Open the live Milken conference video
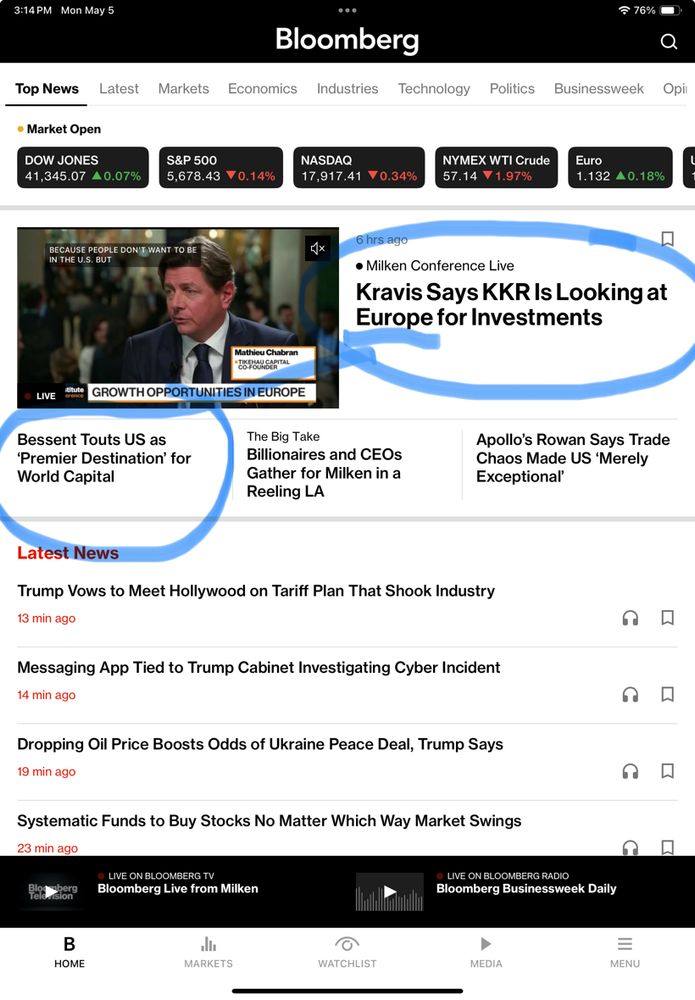 [178, 318]
